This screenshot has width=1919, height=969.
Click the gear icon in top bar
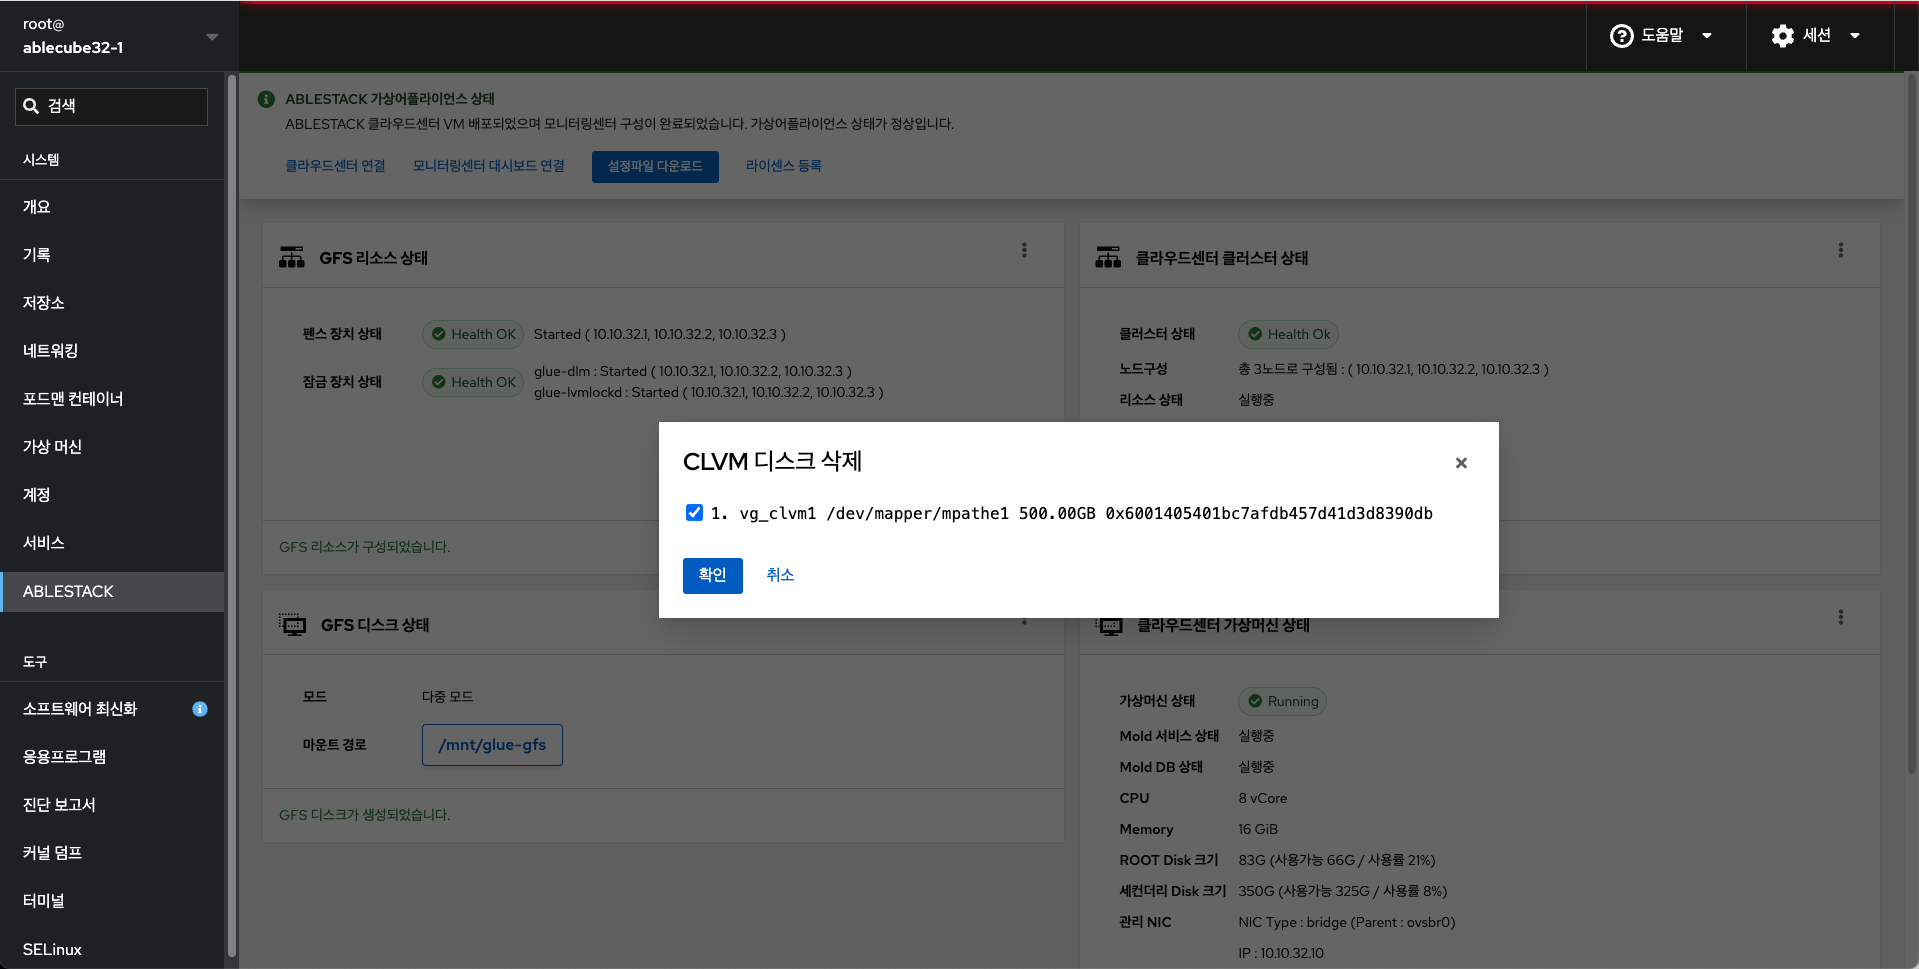point(1782,36)
